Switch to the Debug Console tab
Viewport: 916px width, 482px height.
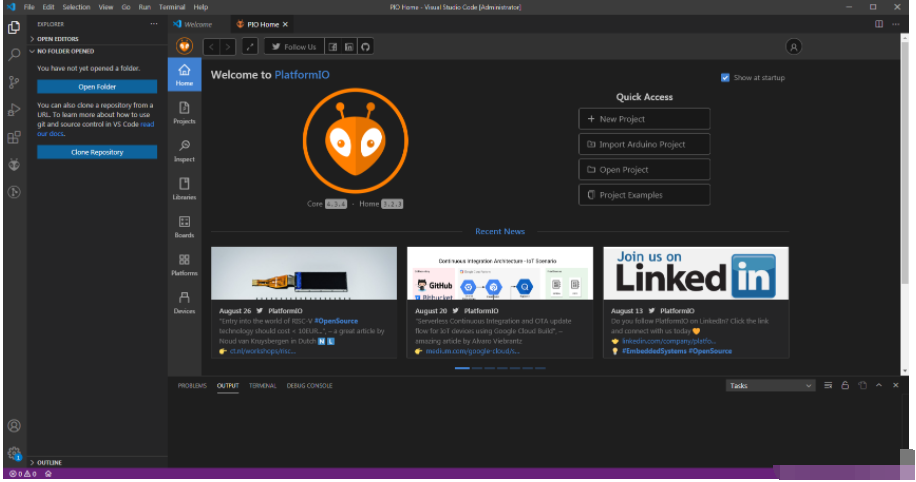(x=309, y=386)
